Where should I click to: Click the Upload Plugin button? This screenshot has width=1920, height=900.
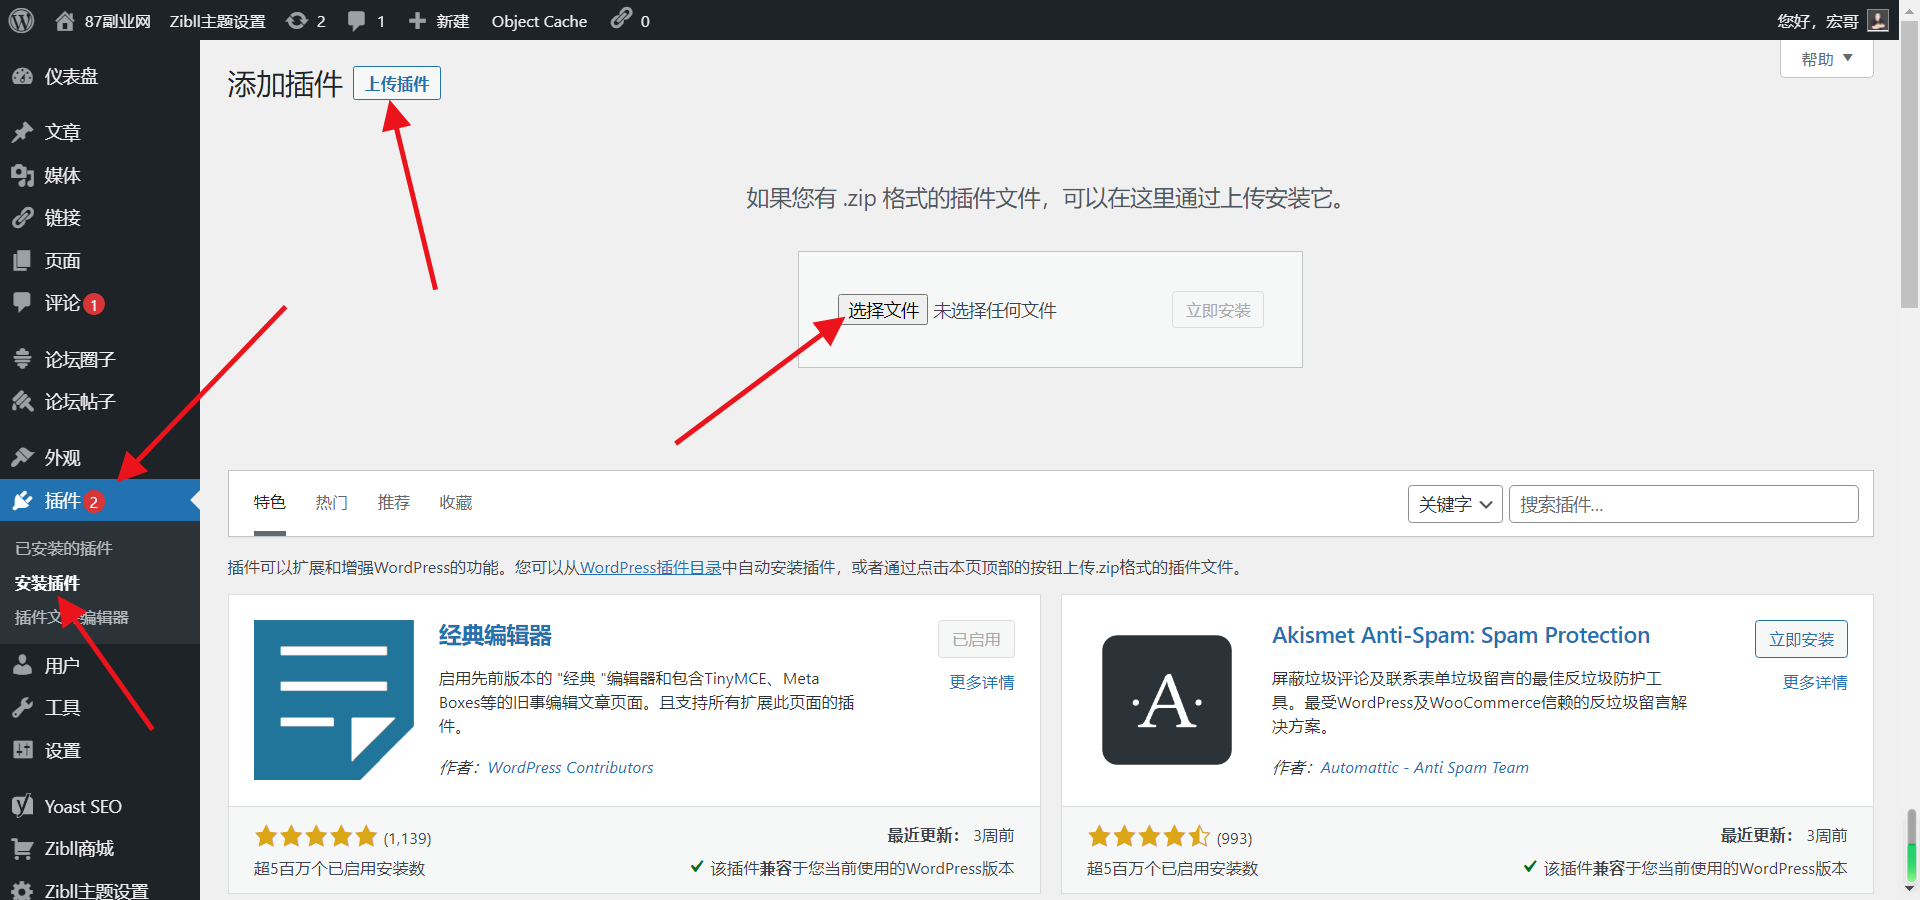pyautogui.click(x=397, y=84)
